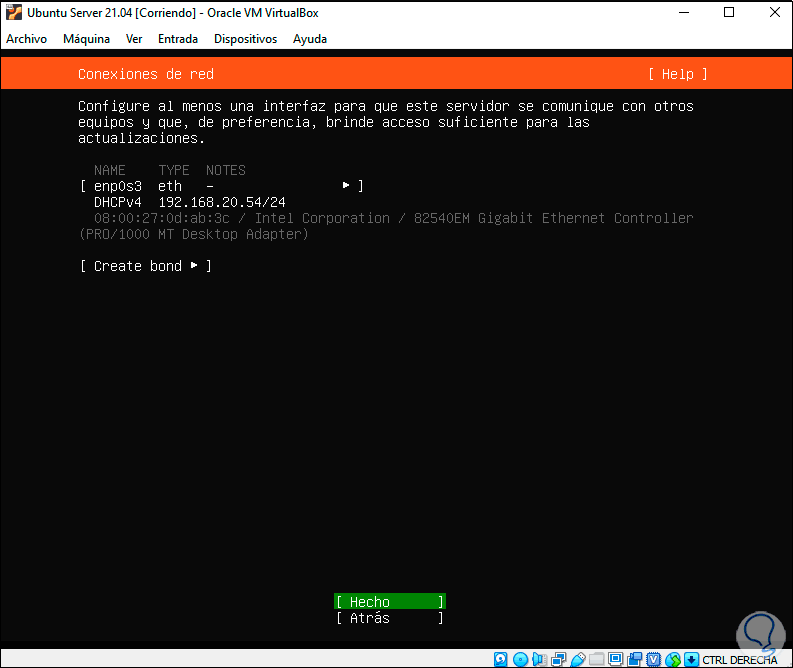Click the Conexiones de red heading

[x=146, y=74]
